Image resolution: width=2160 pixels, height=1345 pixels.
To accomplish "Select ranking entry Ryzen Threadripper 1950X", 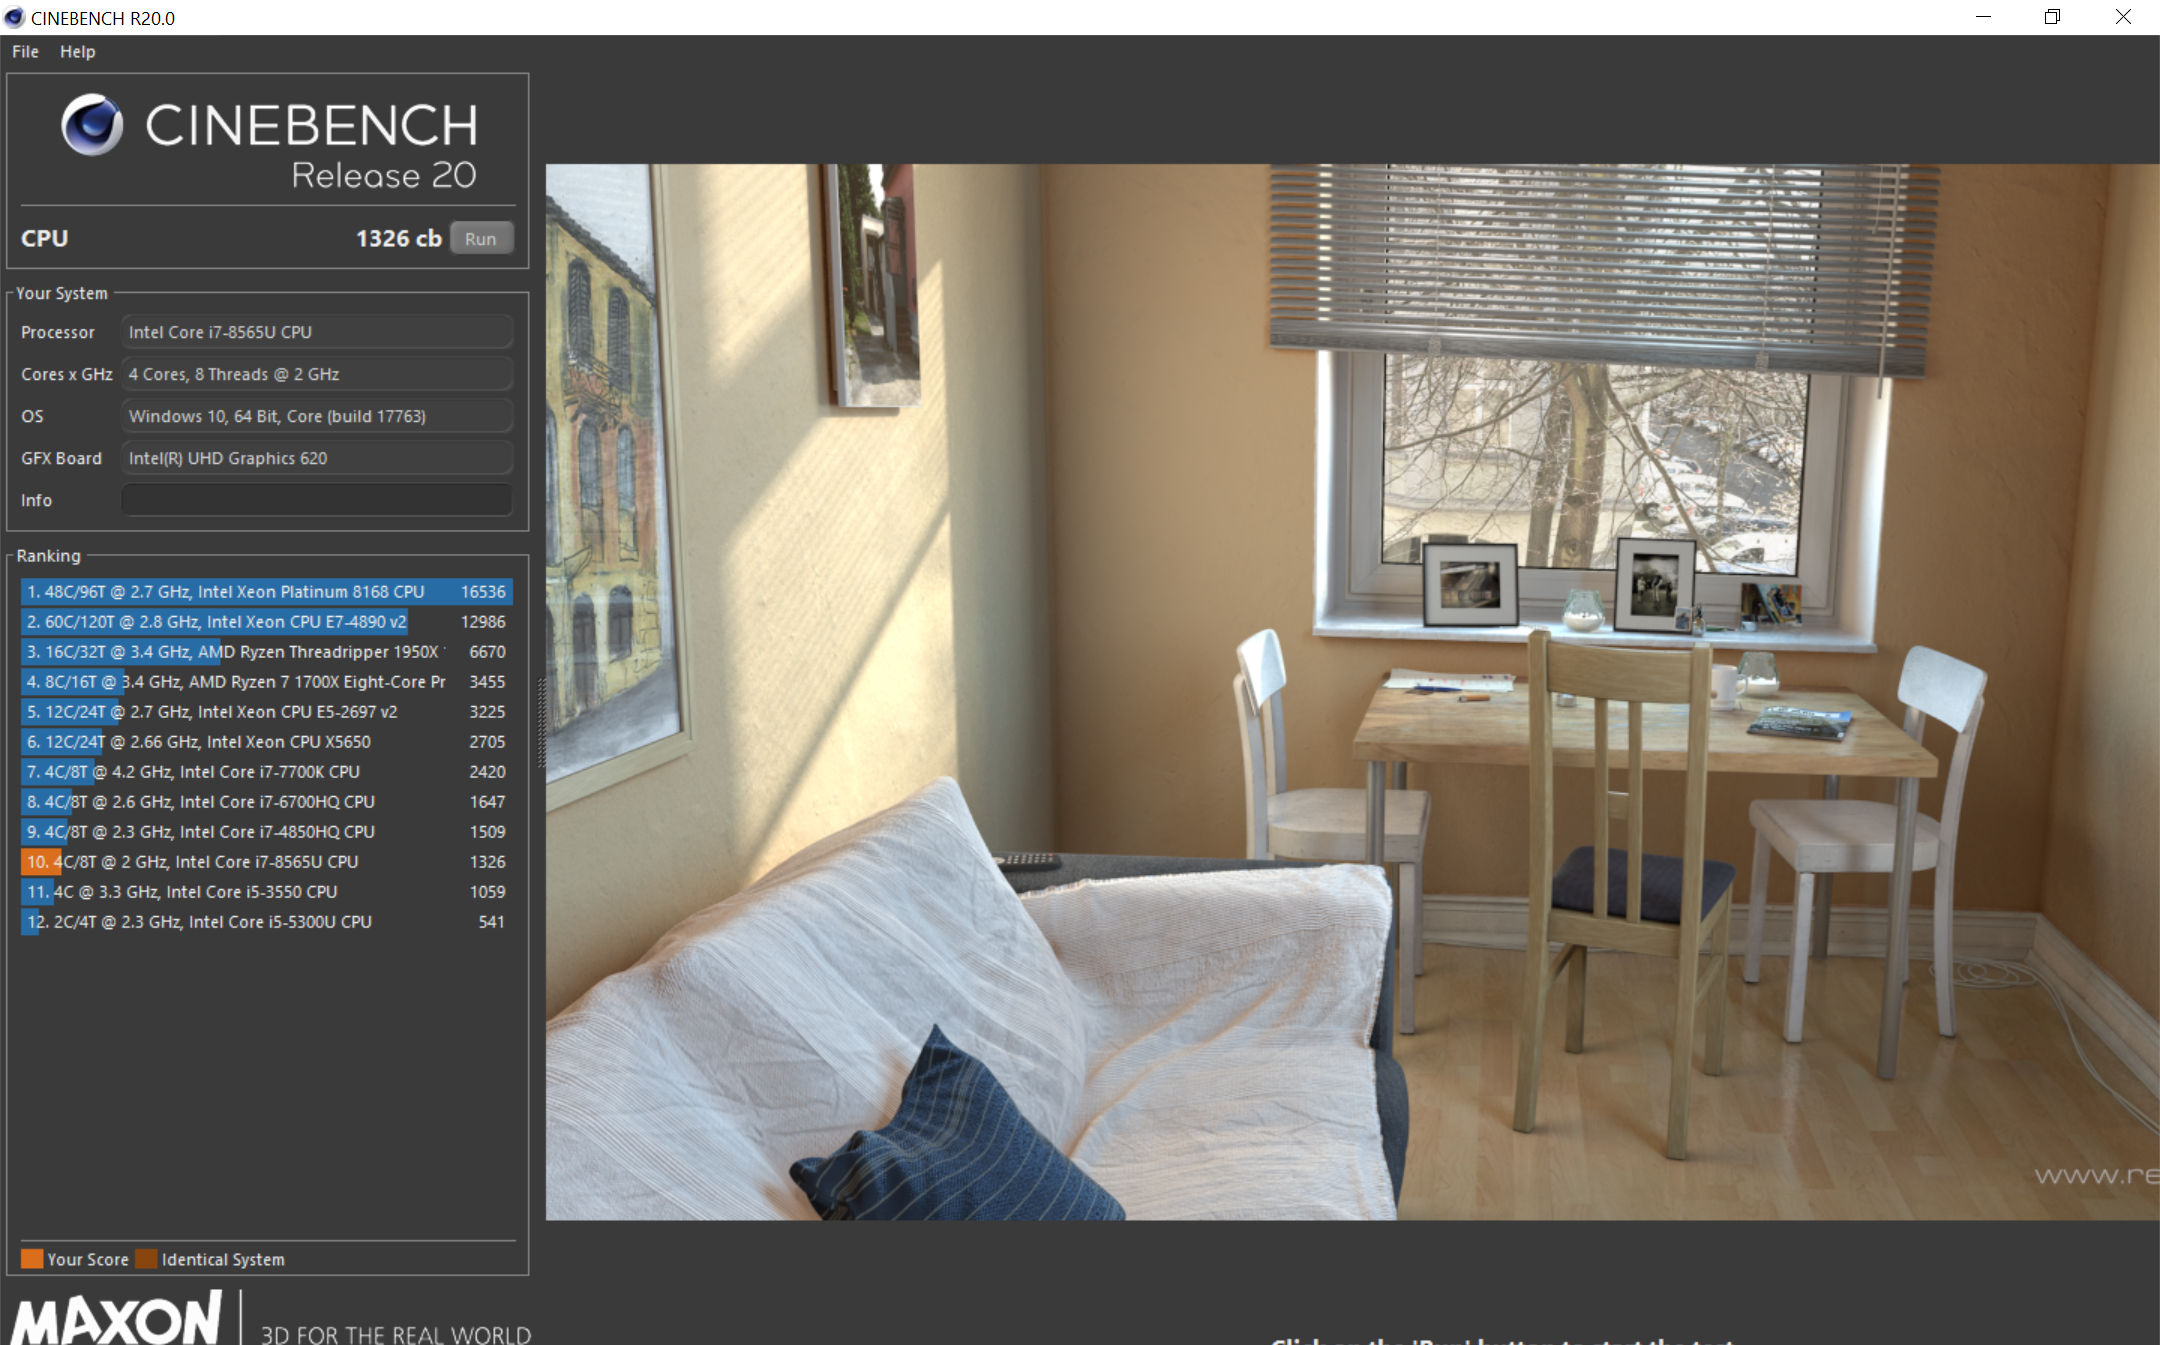I will coord(266,652).
